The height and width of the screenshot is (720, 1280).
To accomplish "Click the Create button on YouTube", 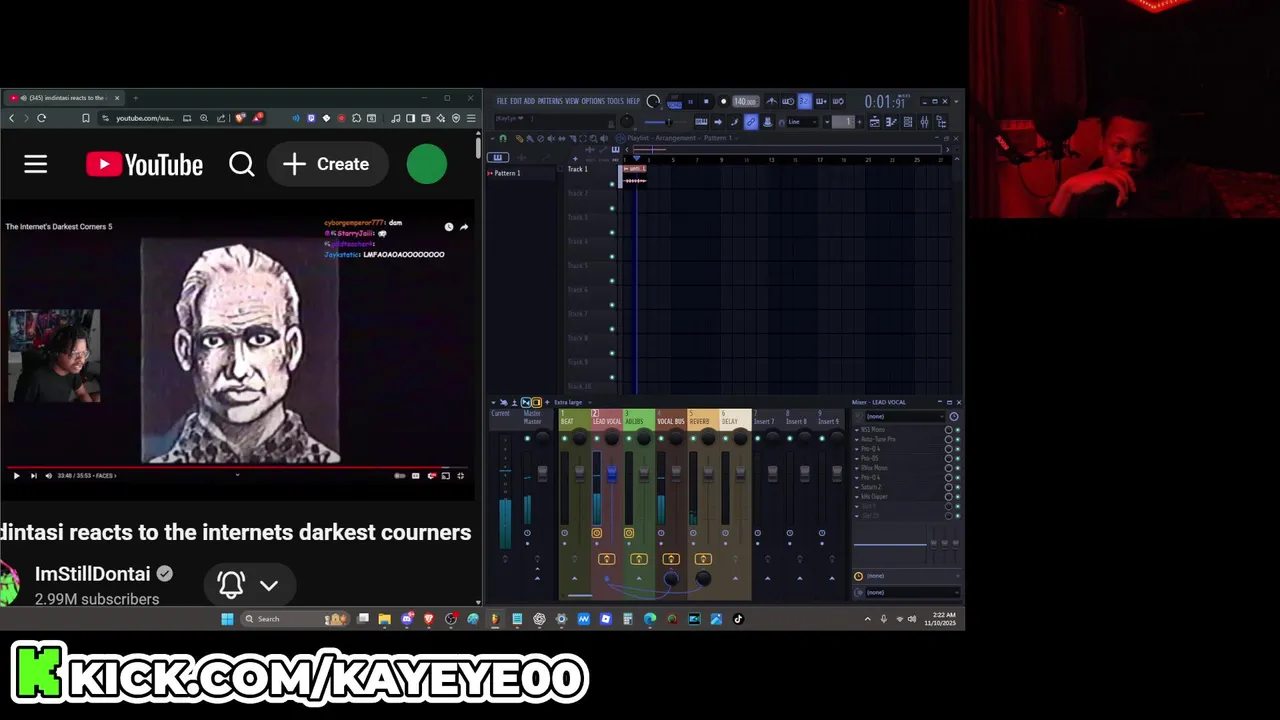I will 327,164.
